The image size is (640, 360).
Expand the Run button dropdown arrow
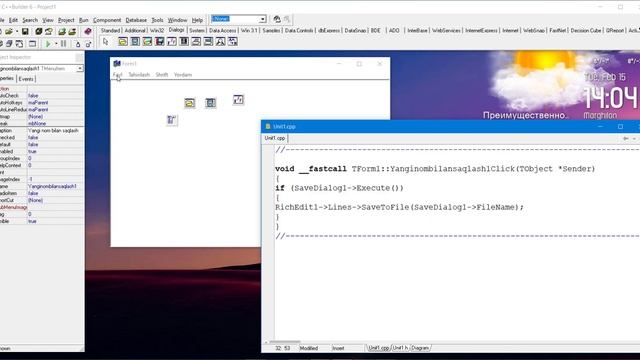pyautogui.click(x=56, y=44)
